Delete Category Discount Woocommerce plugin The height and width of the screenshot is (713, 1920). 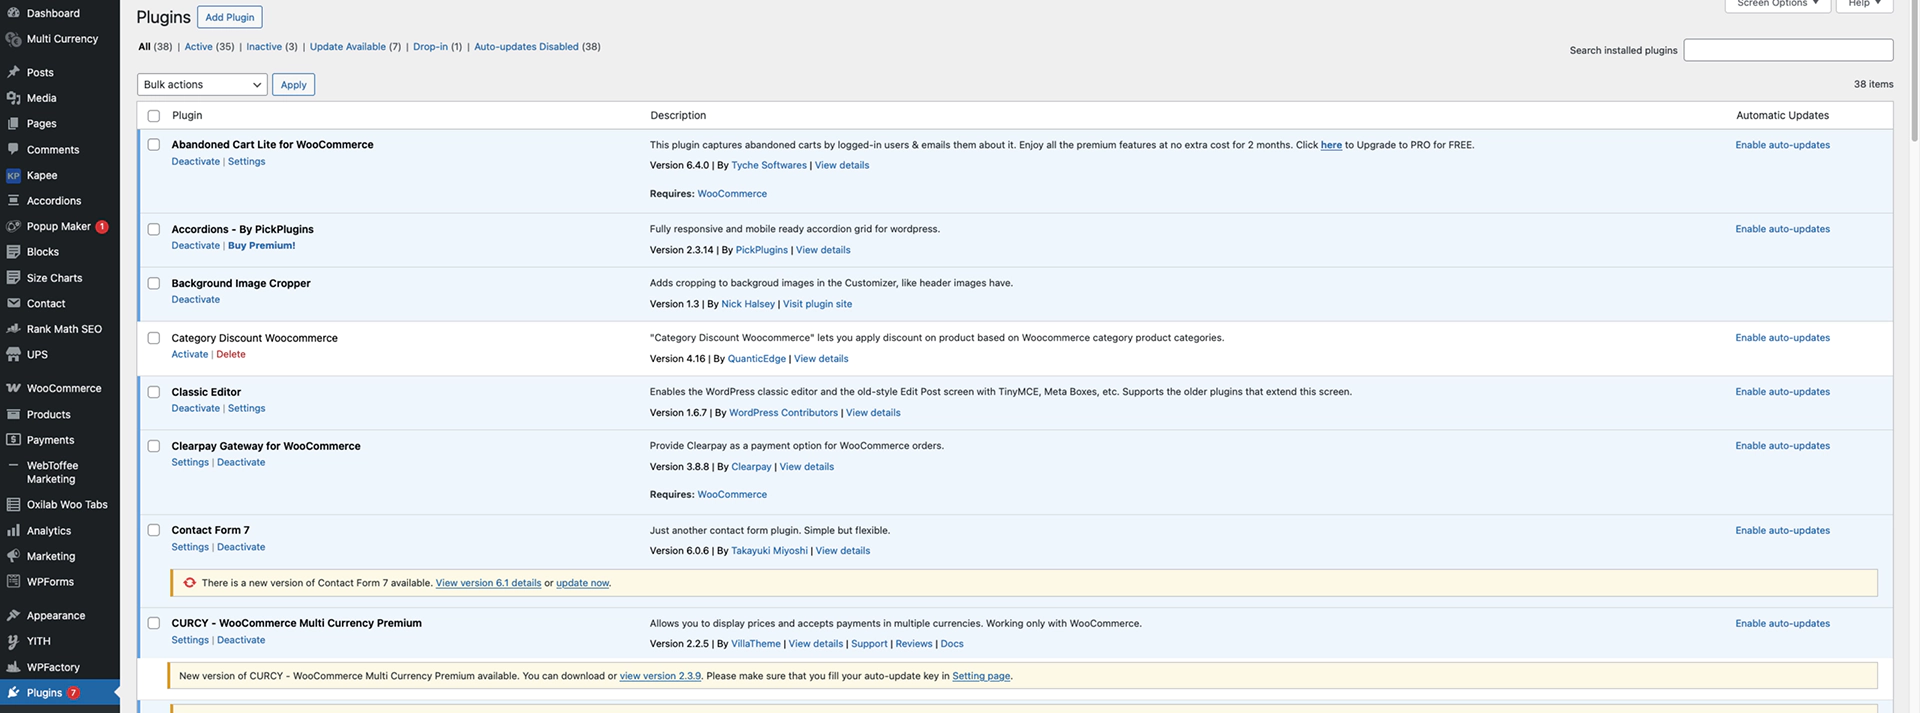coord(231,355)
